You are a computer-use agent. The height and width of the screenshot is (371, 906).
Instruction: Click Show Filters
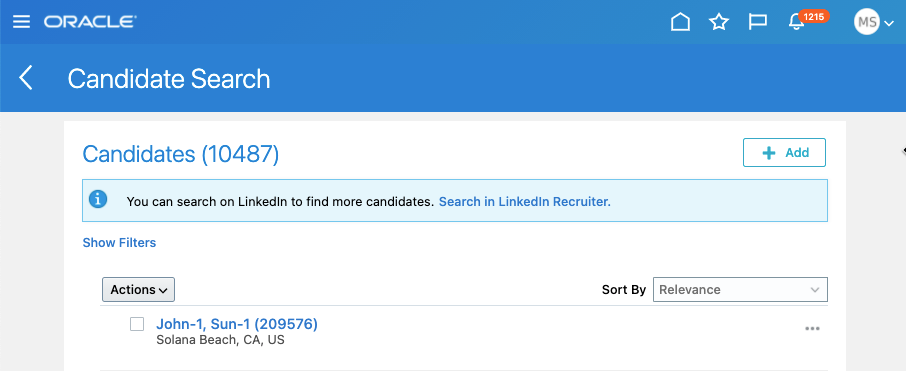(x=119, y=243)
